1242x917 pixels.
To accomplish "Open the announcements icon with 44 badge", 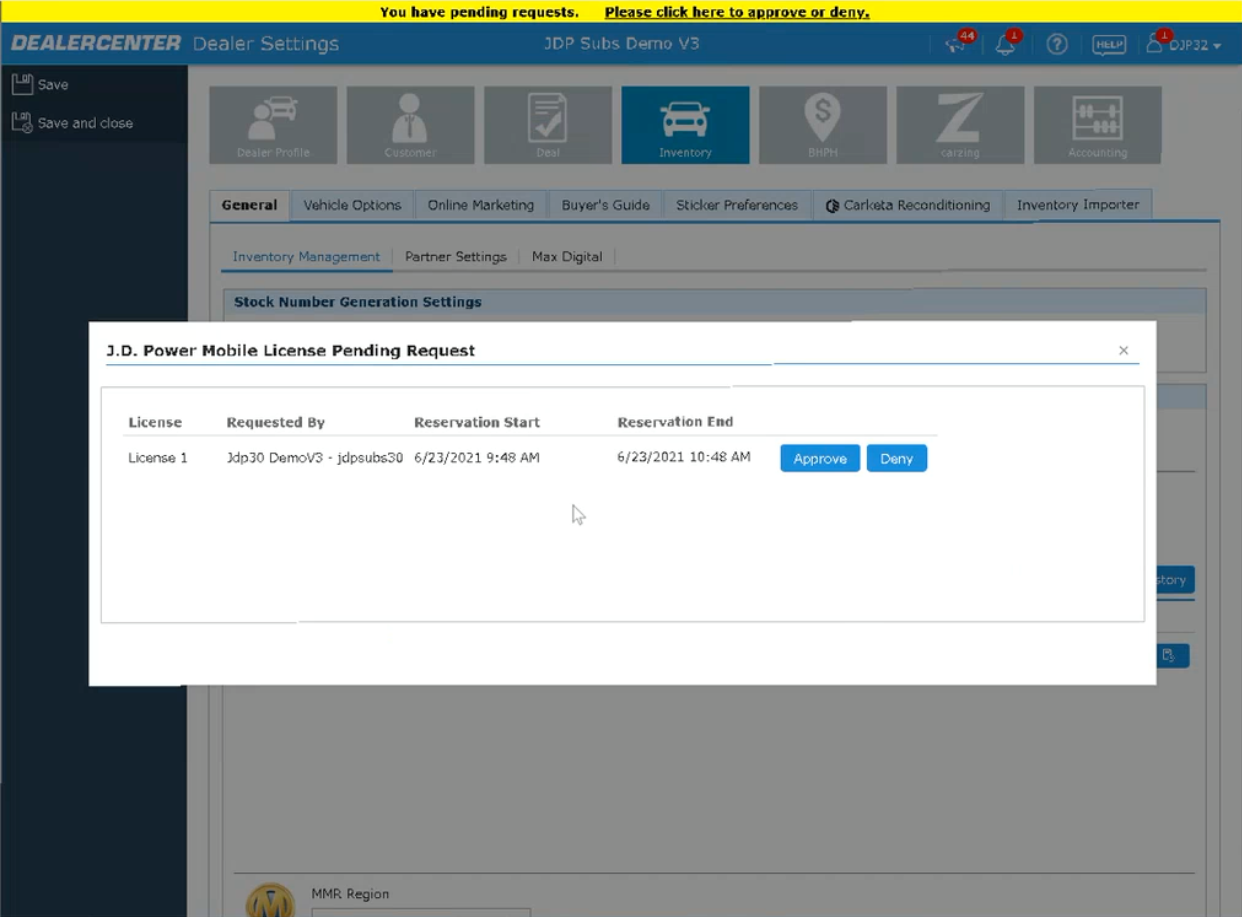I will tap(957, 44).
